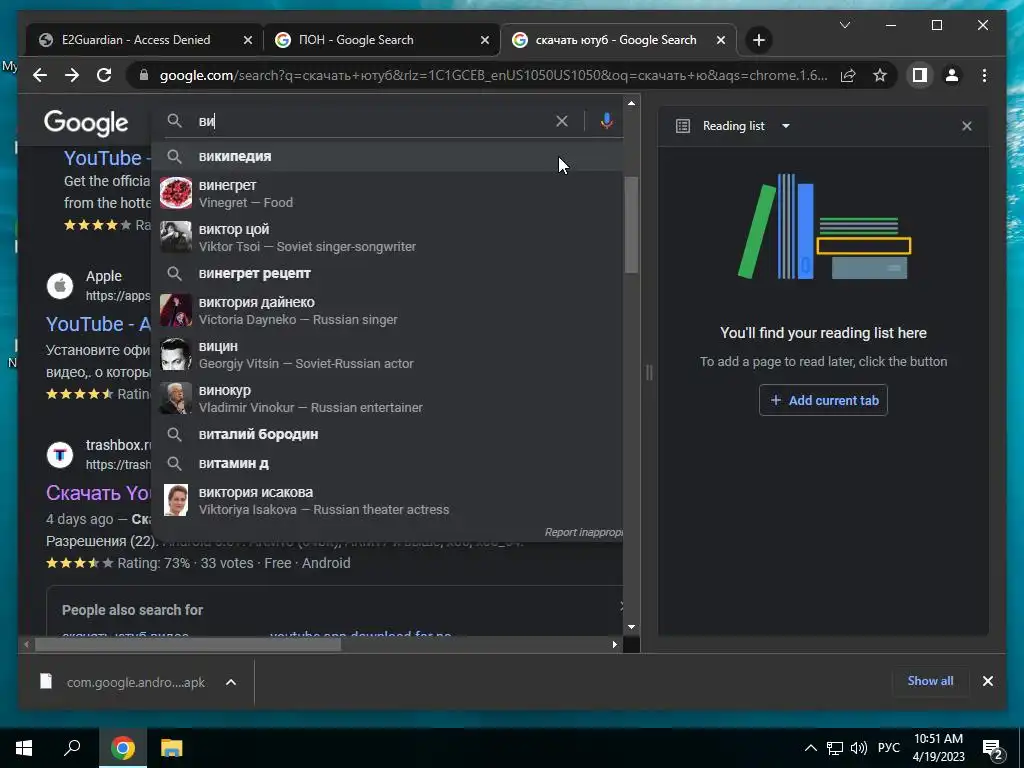This screenshot has width=1024, height=768.
Task: Click the page vertical scrollbar down arrow
Action: click(632, 627)
